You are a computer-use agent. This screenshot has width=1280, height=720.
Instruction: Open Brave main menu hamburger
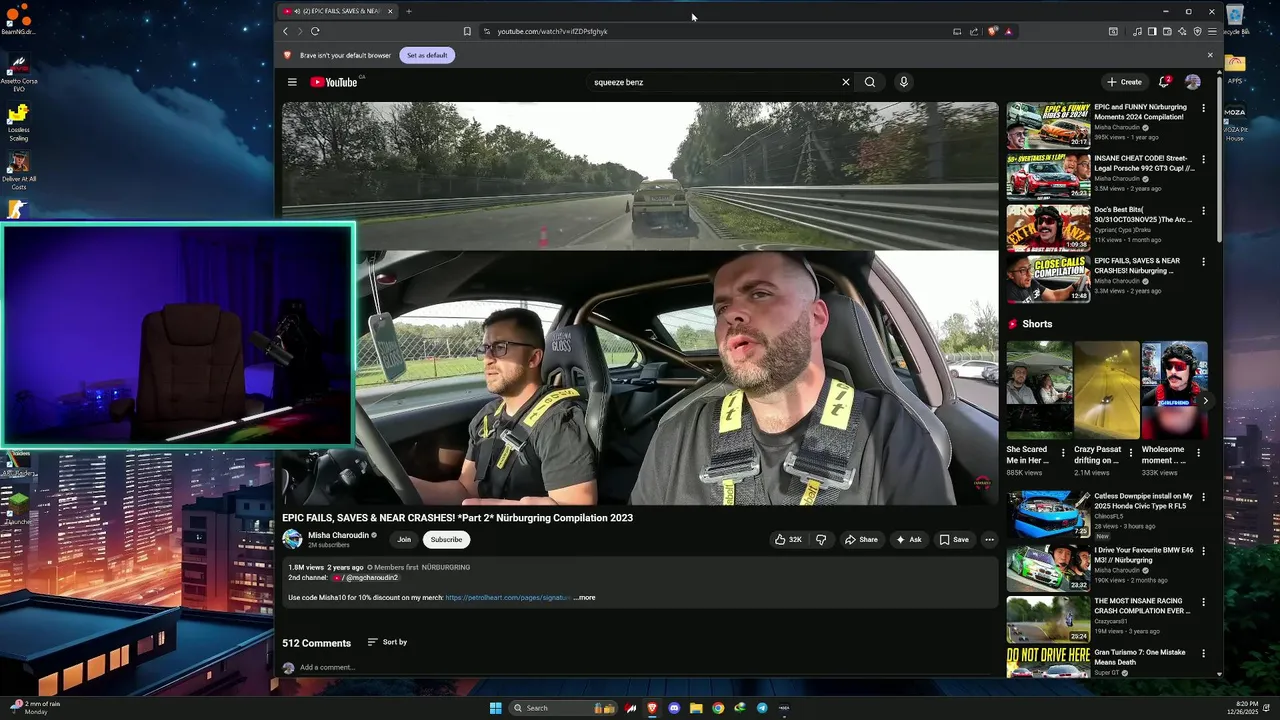tap(1212, 31)
